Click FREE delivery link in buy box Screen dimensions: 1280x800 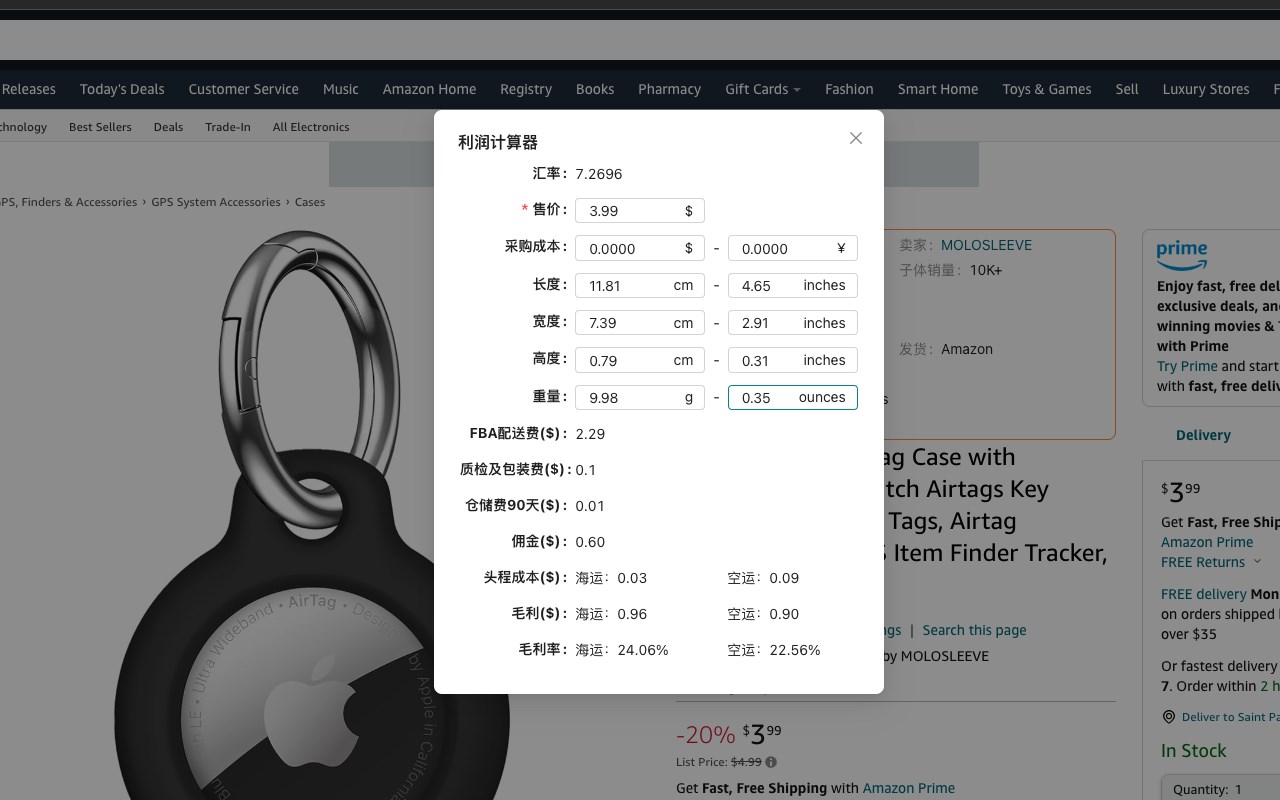(x=1204, y=594)
